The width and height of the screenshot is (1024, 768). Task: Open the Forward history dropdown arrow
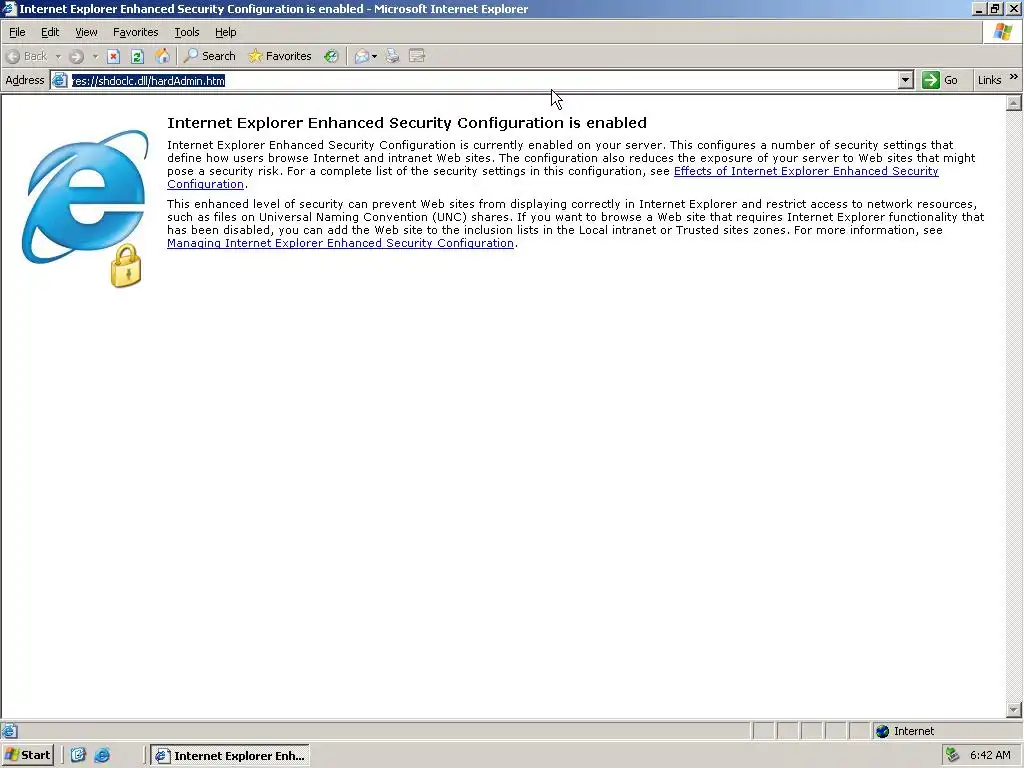(95, 56)
